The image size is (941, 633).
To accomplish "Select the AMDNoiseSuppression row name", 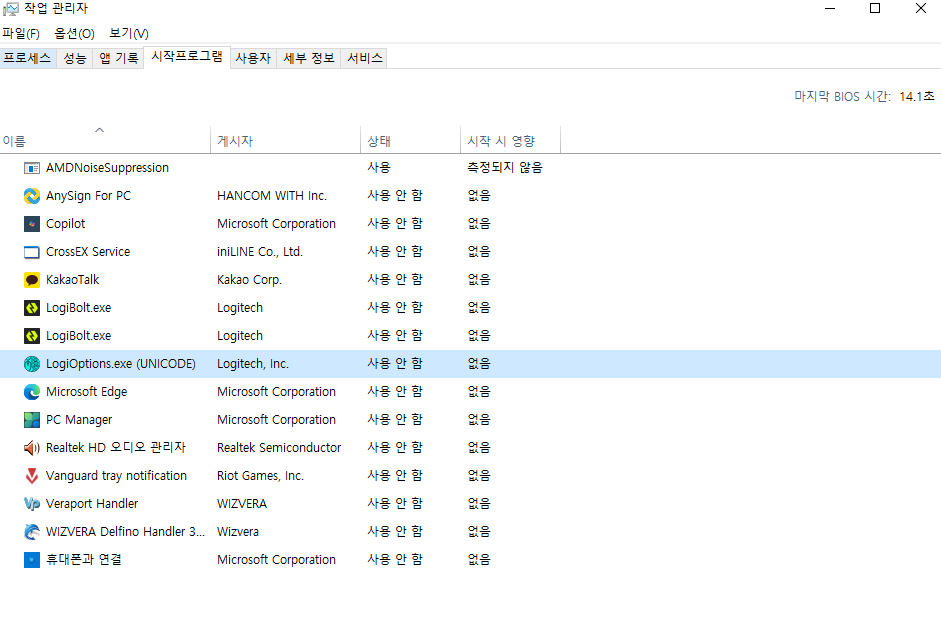I will (107, 168).
